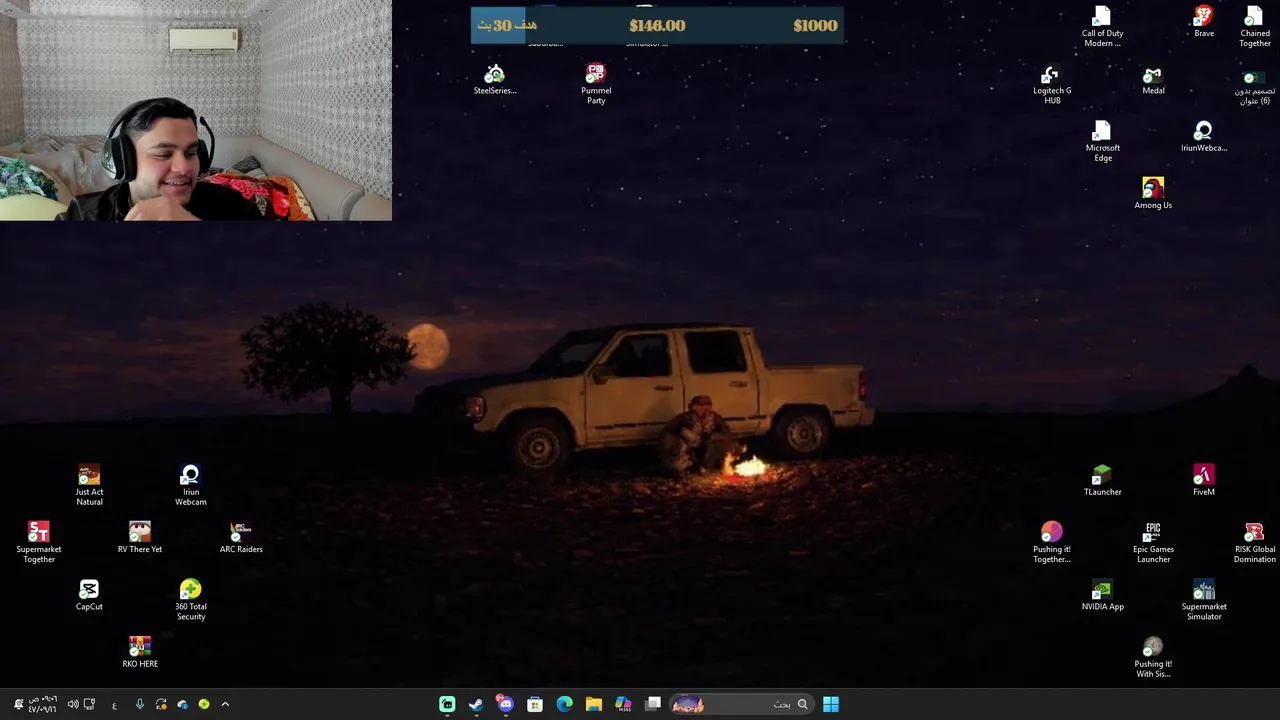
Task: Expand the hidden system tray icons chevron
Action: [225, 704]
